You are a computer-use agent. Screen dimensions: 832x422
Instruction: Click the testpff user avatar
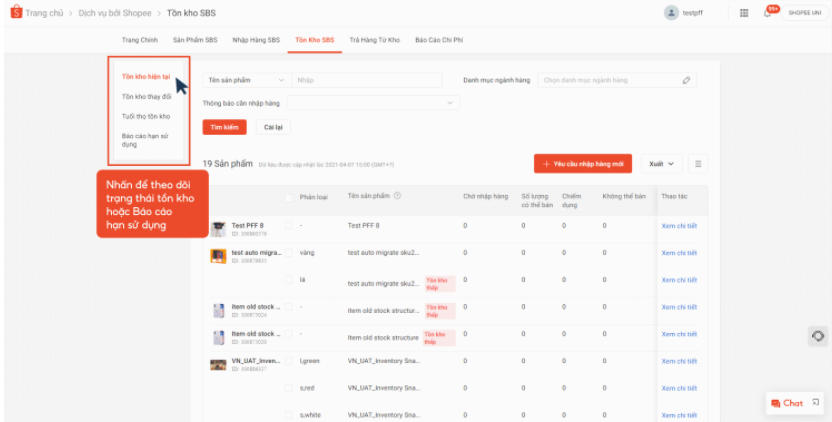click(x=671, y=12)
